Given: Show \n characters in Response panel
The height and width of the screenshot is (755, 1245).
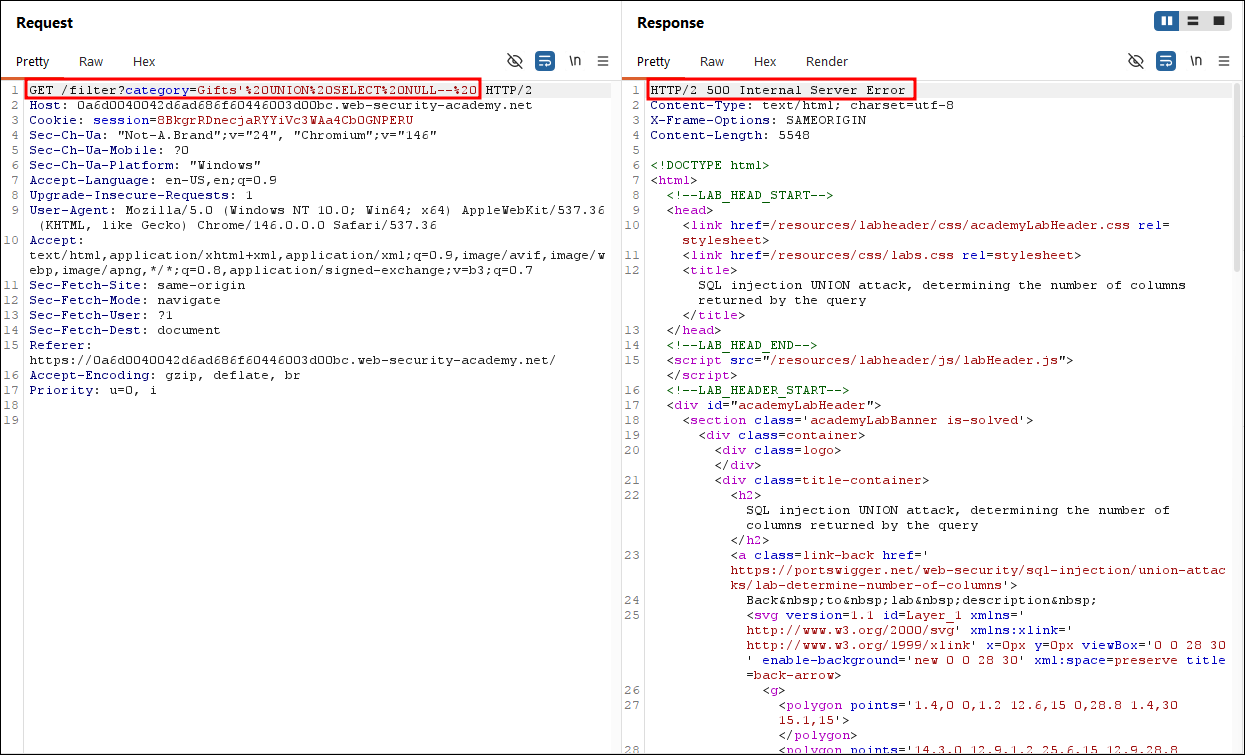Looking at the screenshot, I should coord(1196,61).
